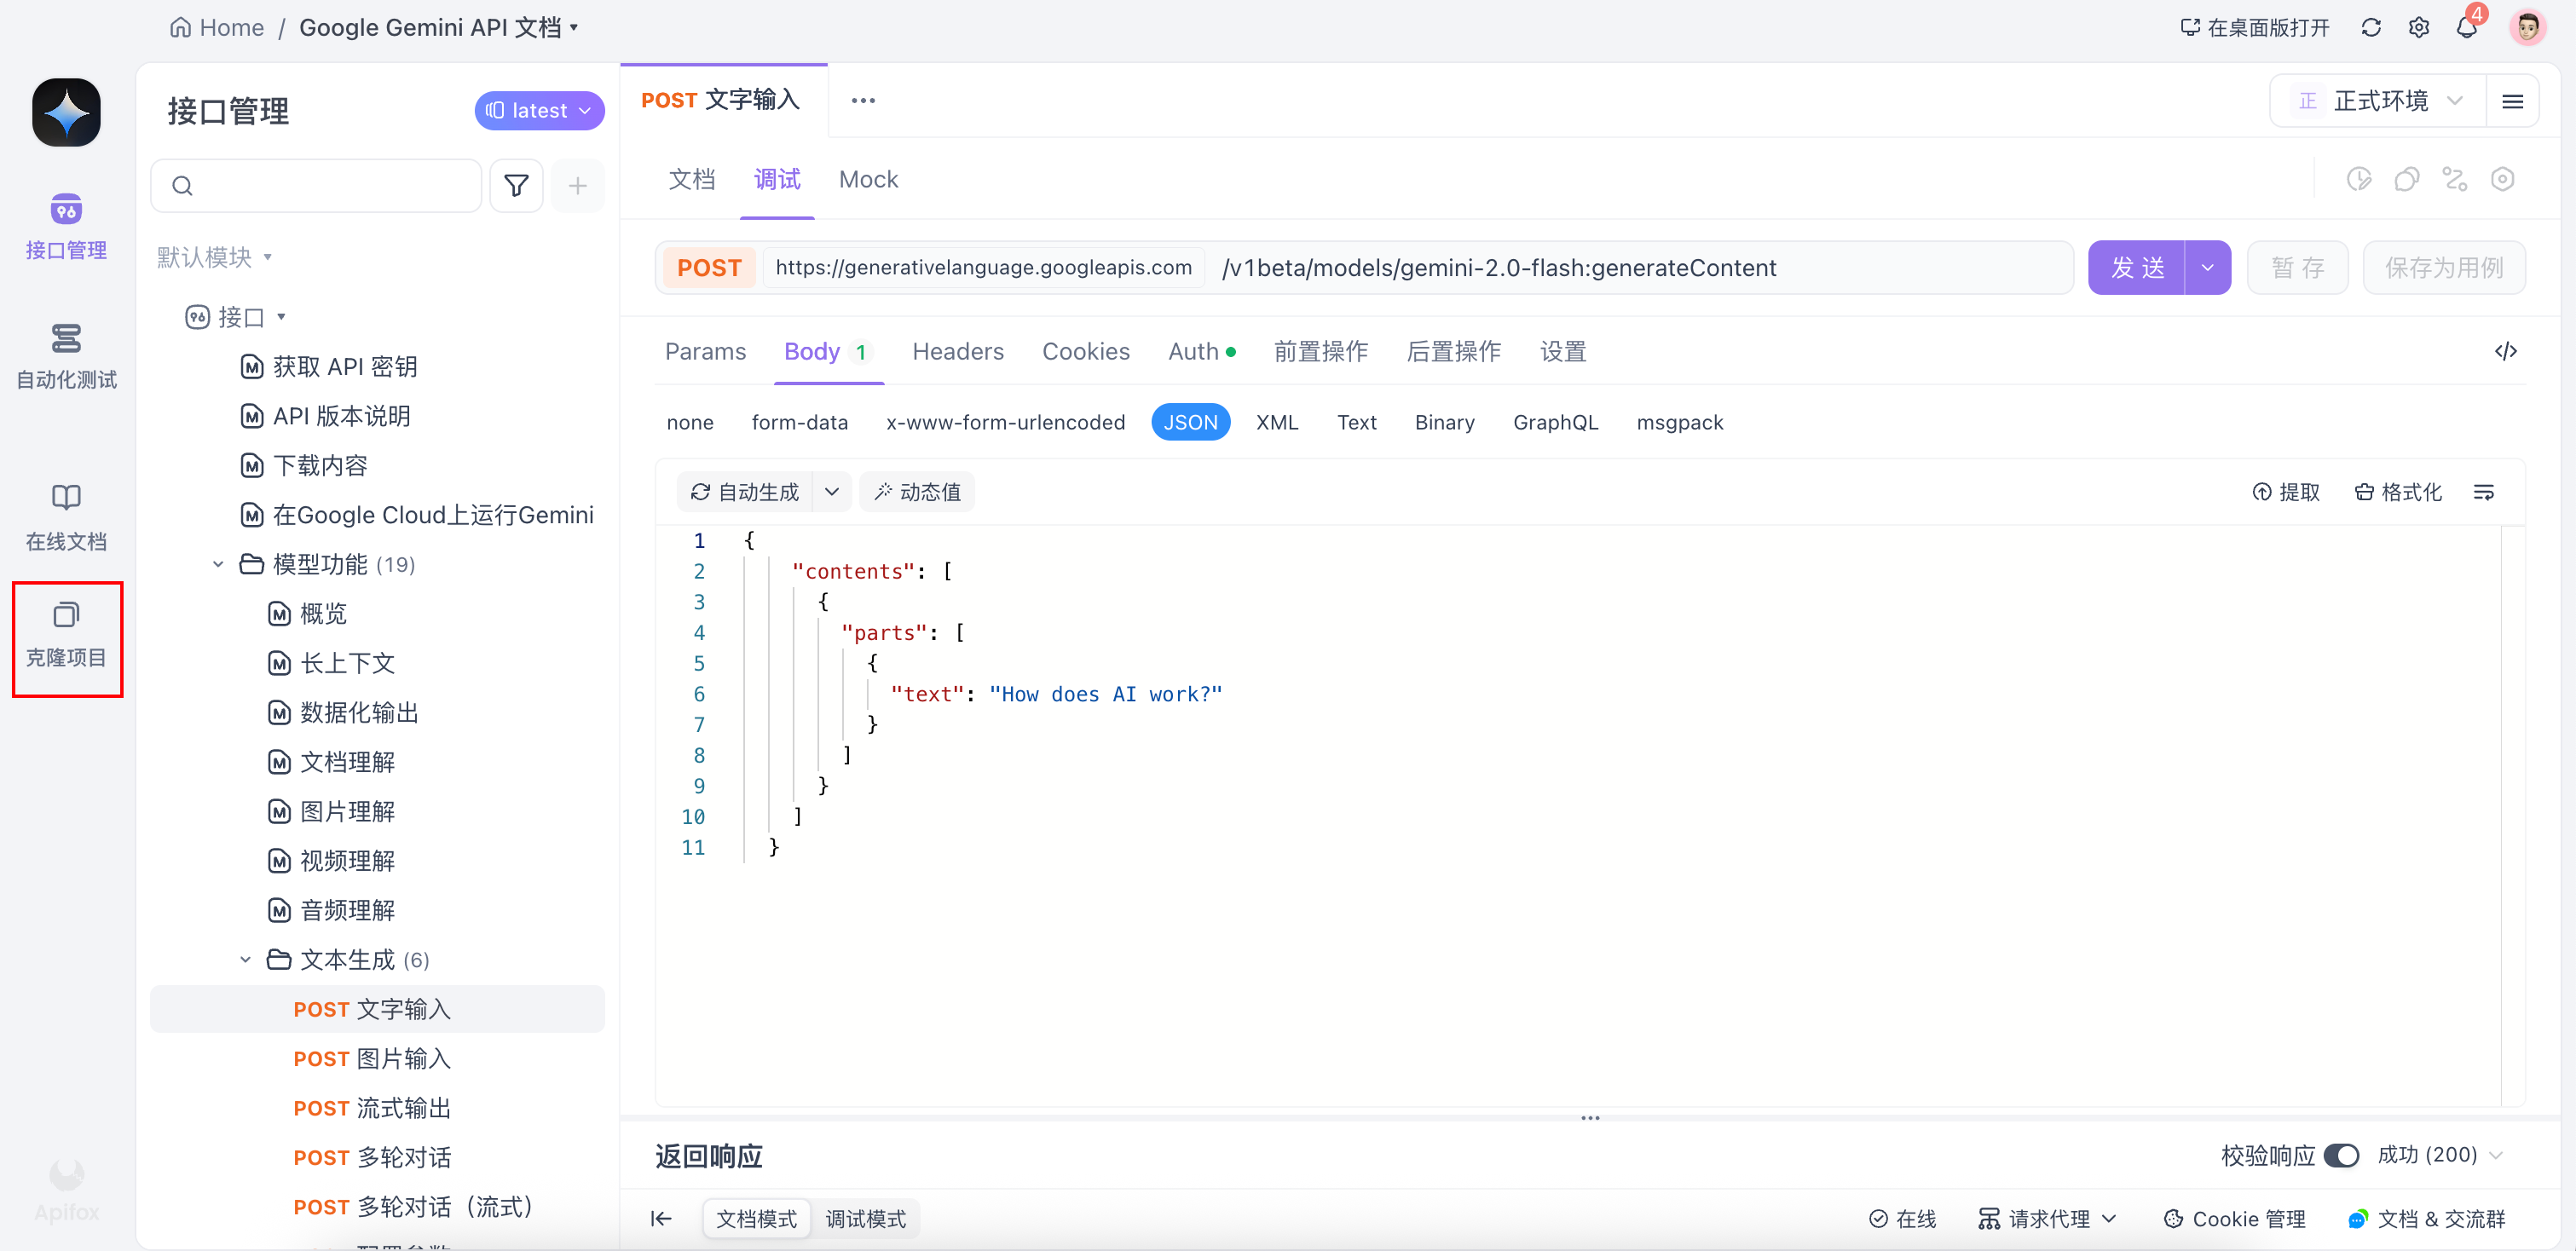Open the settings gear in the top bar
The height and width of the screenshot is (1251, 2576).
pos(2419,27)
